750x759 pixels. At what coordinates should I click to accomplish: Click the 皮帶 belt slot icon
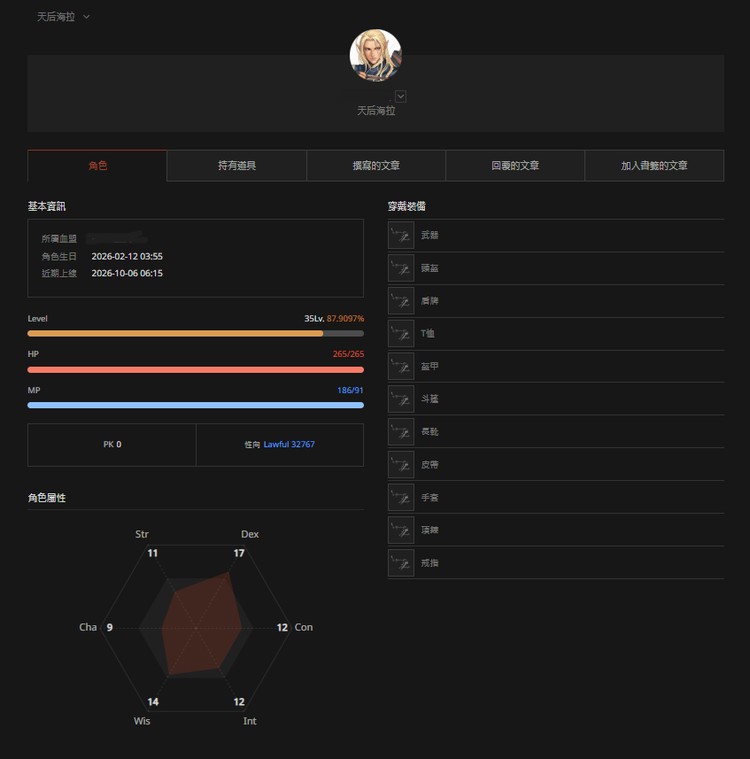coord(401,465)
